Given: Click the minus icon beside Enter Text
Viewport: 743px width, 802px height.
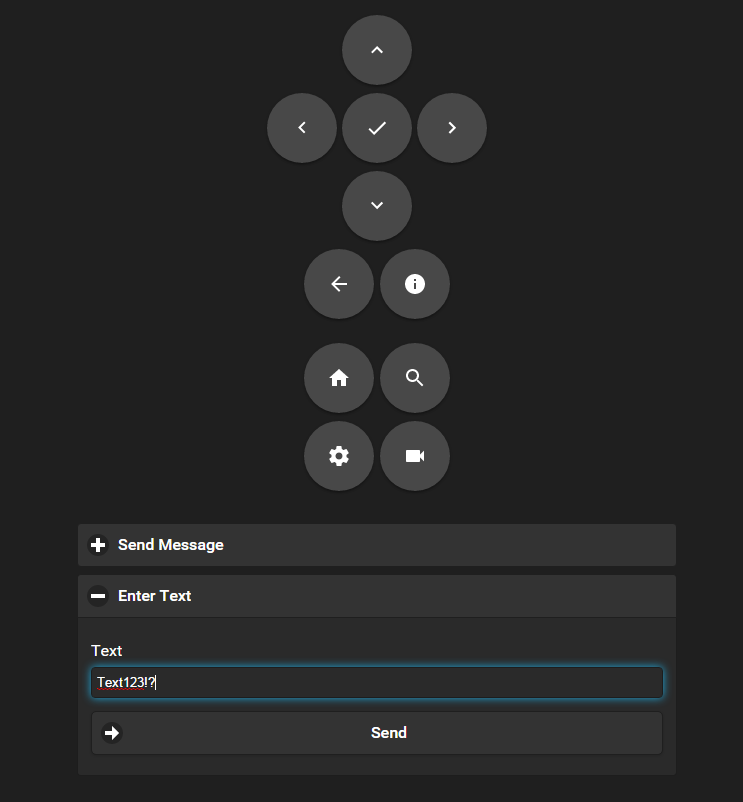Looking at the screenshot, I should pos(98,596).
